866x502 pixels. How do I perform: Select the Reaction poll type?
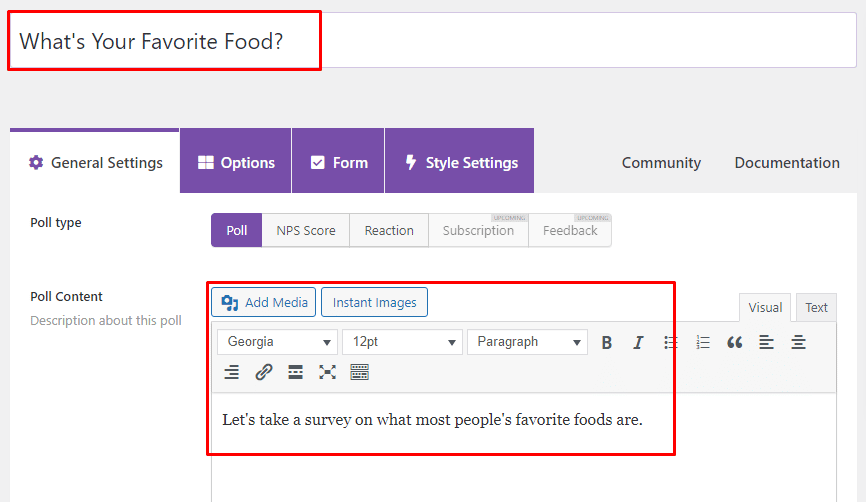389,230
